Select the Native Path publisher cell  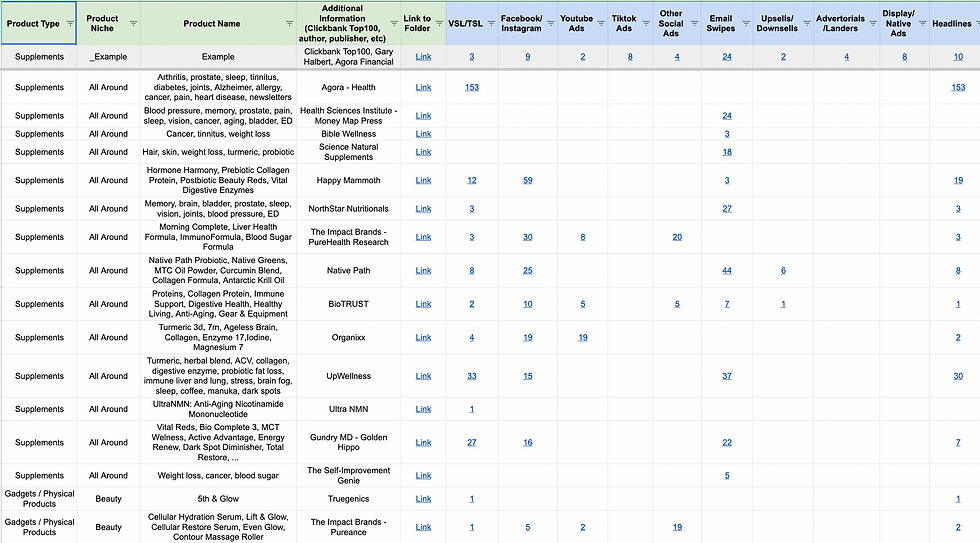(x=349, y=271)
